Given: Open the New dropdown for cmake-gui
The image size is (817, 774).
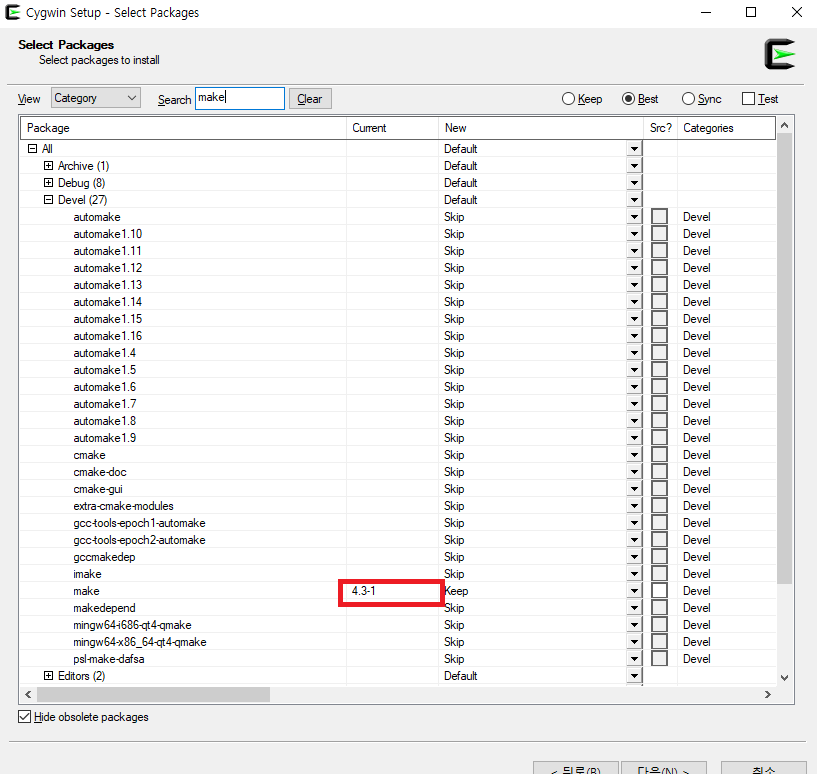Looking at the screenshot, I should click(634, 489).
